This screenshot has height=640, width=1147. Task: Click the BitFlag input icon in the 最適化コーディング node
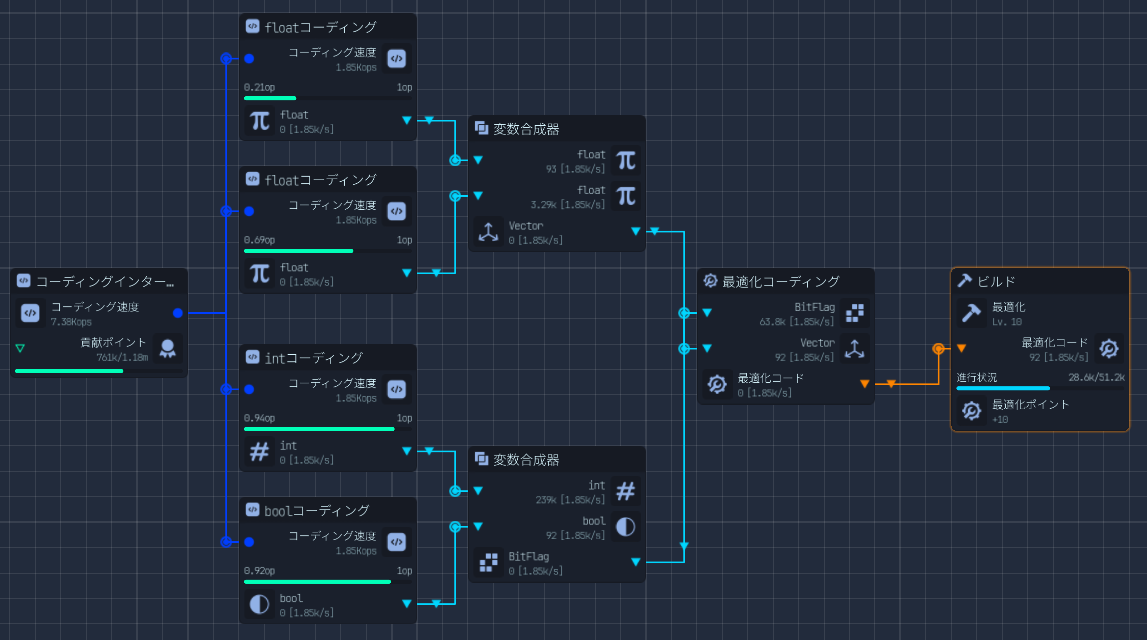[x=854, y=313]
